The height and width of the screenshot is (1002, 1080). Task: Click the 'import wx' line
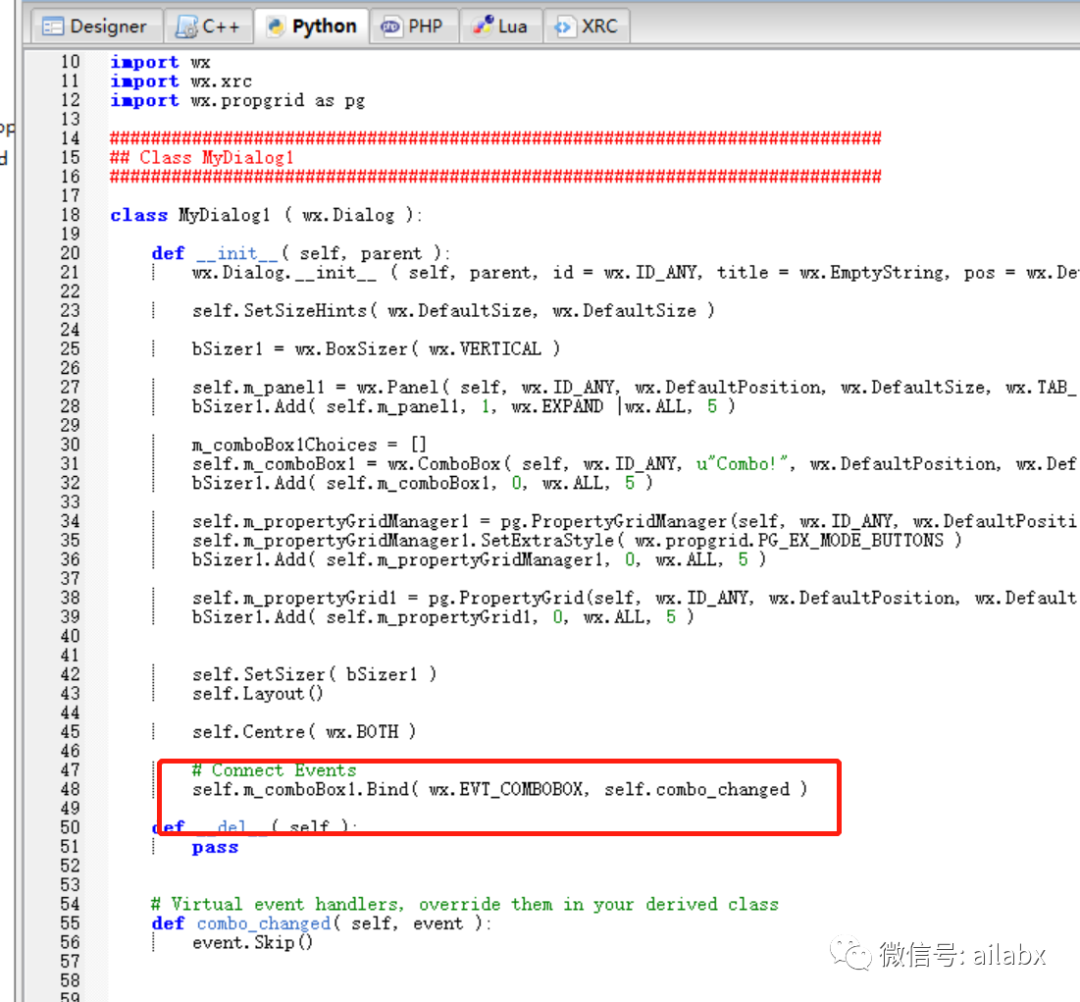(x=160, y=62)
